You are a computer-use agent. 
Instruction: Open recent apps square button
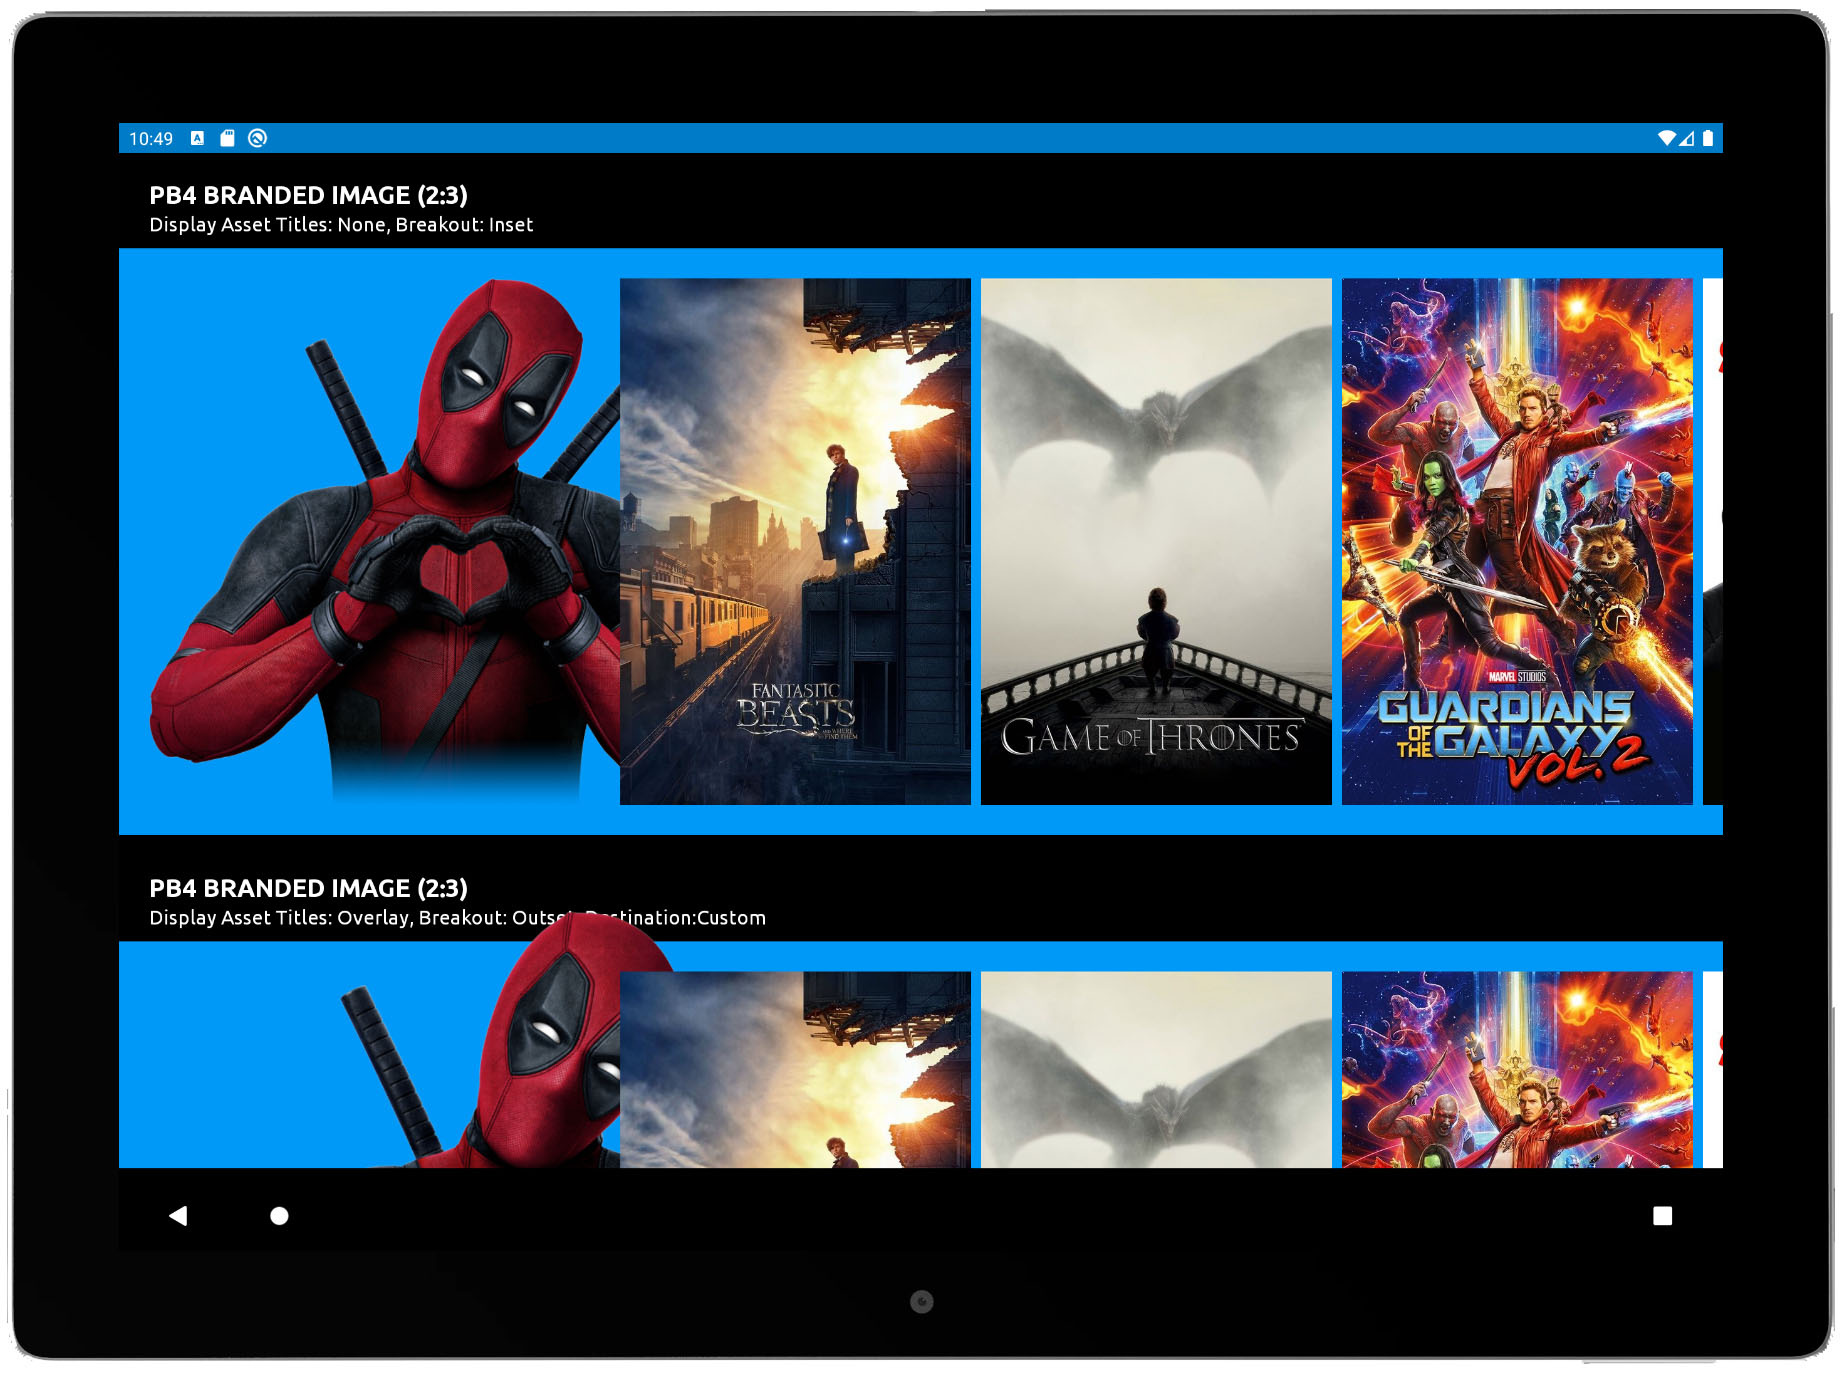[1662, 1216]
